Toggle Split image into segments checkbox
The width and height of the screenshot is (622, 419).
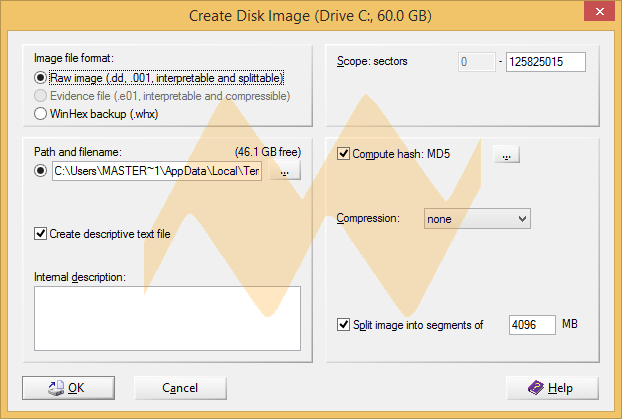[345, 325]
